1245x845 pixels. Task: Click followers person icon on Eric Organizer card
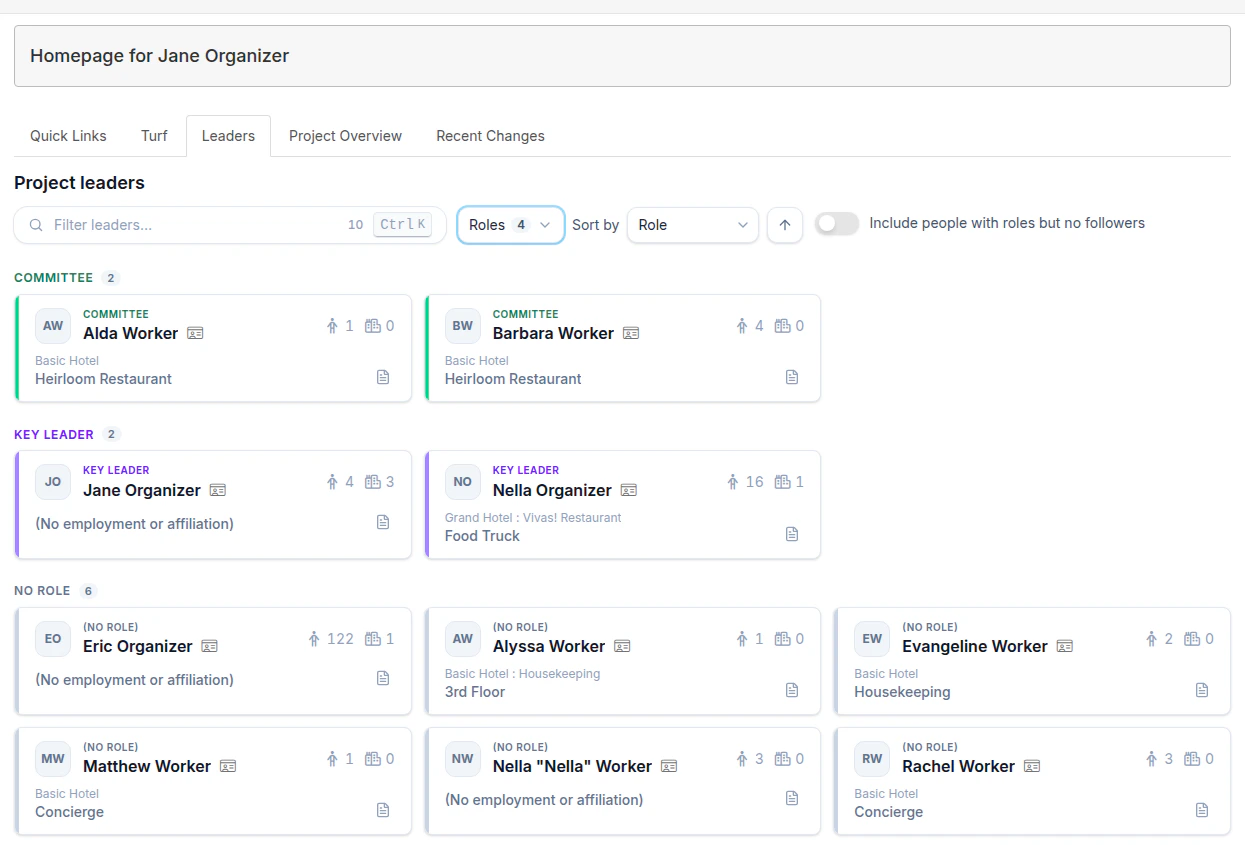314,639
